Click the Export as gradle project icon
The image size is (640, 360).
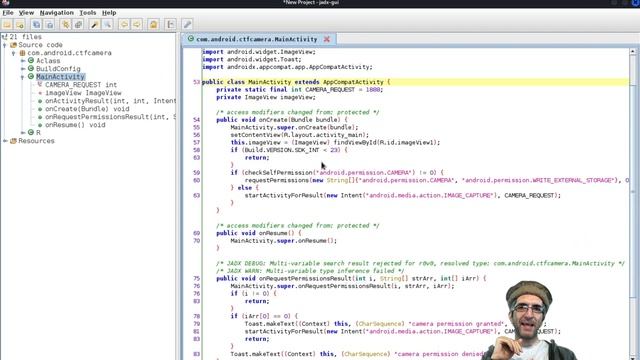coord(49,24)
